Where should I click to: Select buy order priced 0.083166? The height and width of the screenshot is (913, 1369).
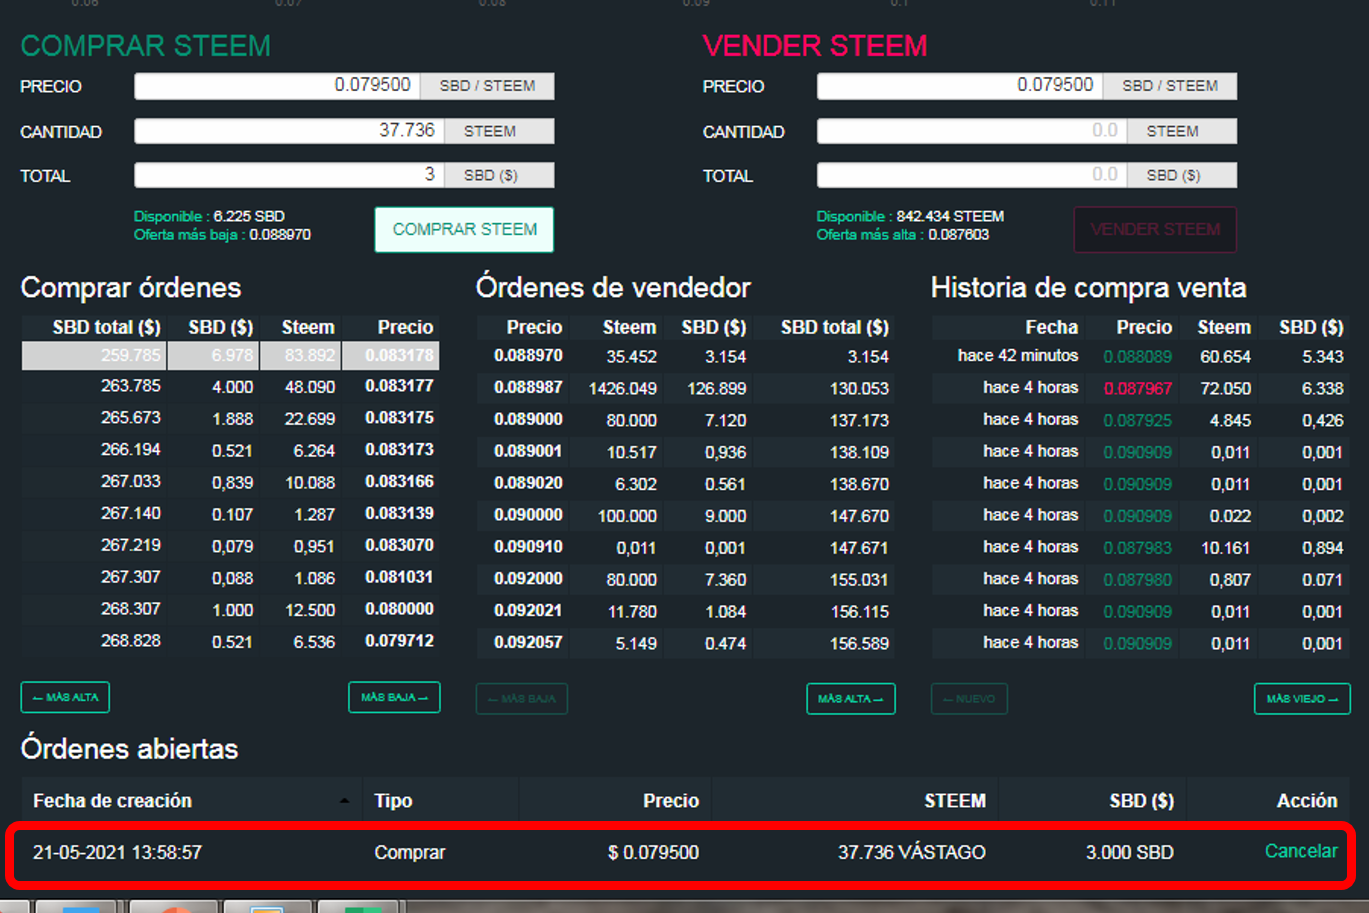tap(230, 482)
